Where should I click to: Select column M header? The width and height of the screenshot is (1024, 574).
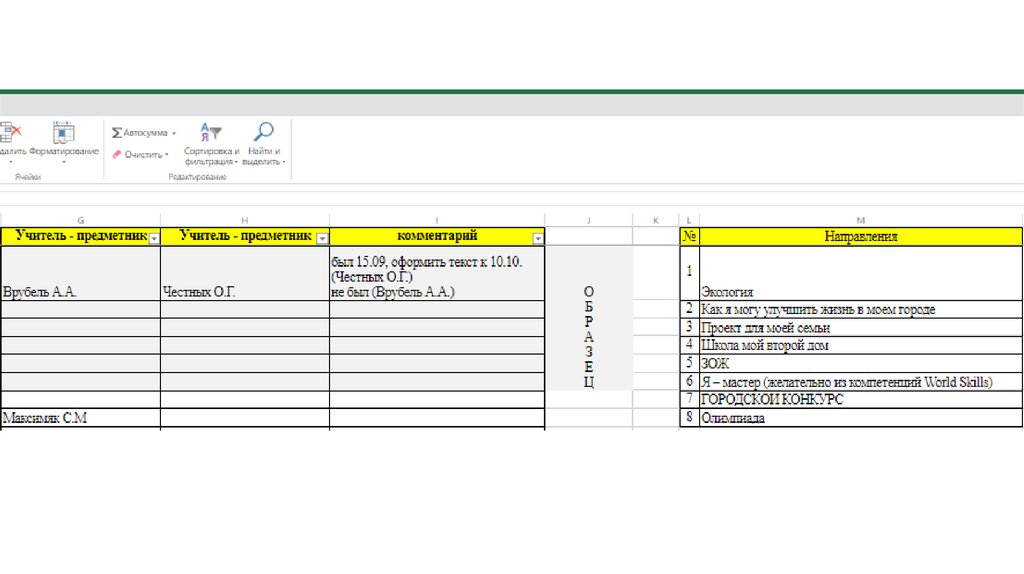pyautogui.click(x=860, y=219)
